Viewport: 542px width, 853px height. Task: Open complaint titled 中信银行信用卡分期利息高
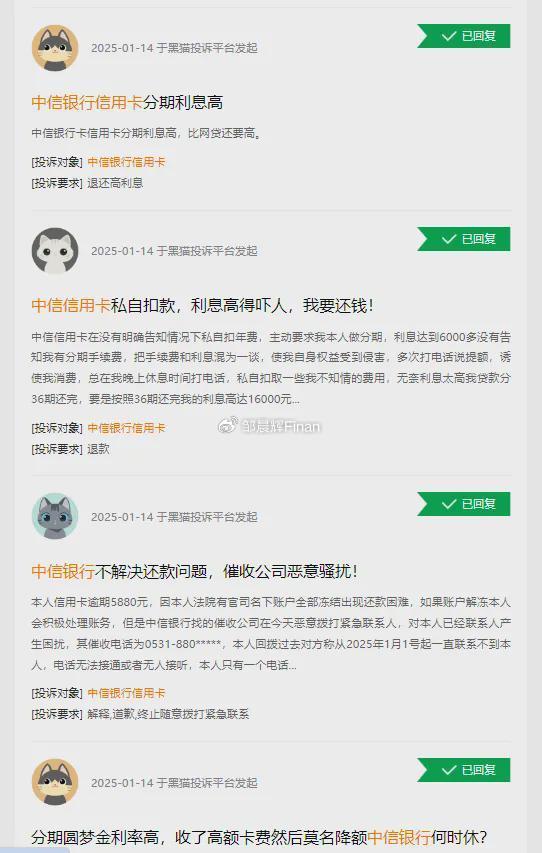point(127,102)
